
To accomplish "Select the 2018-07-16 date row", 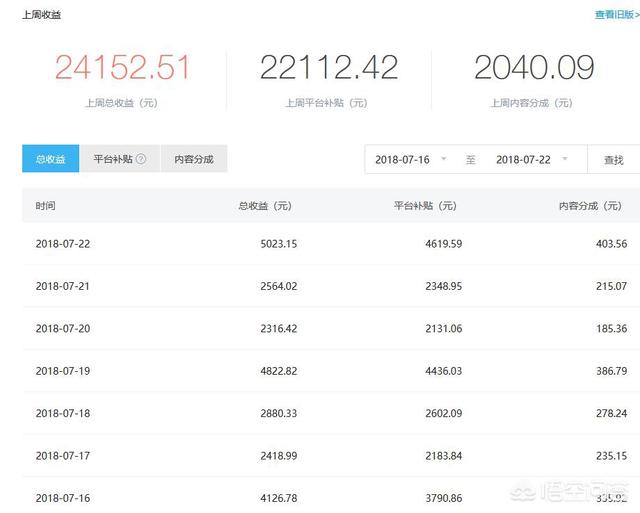I will [331, 495].
